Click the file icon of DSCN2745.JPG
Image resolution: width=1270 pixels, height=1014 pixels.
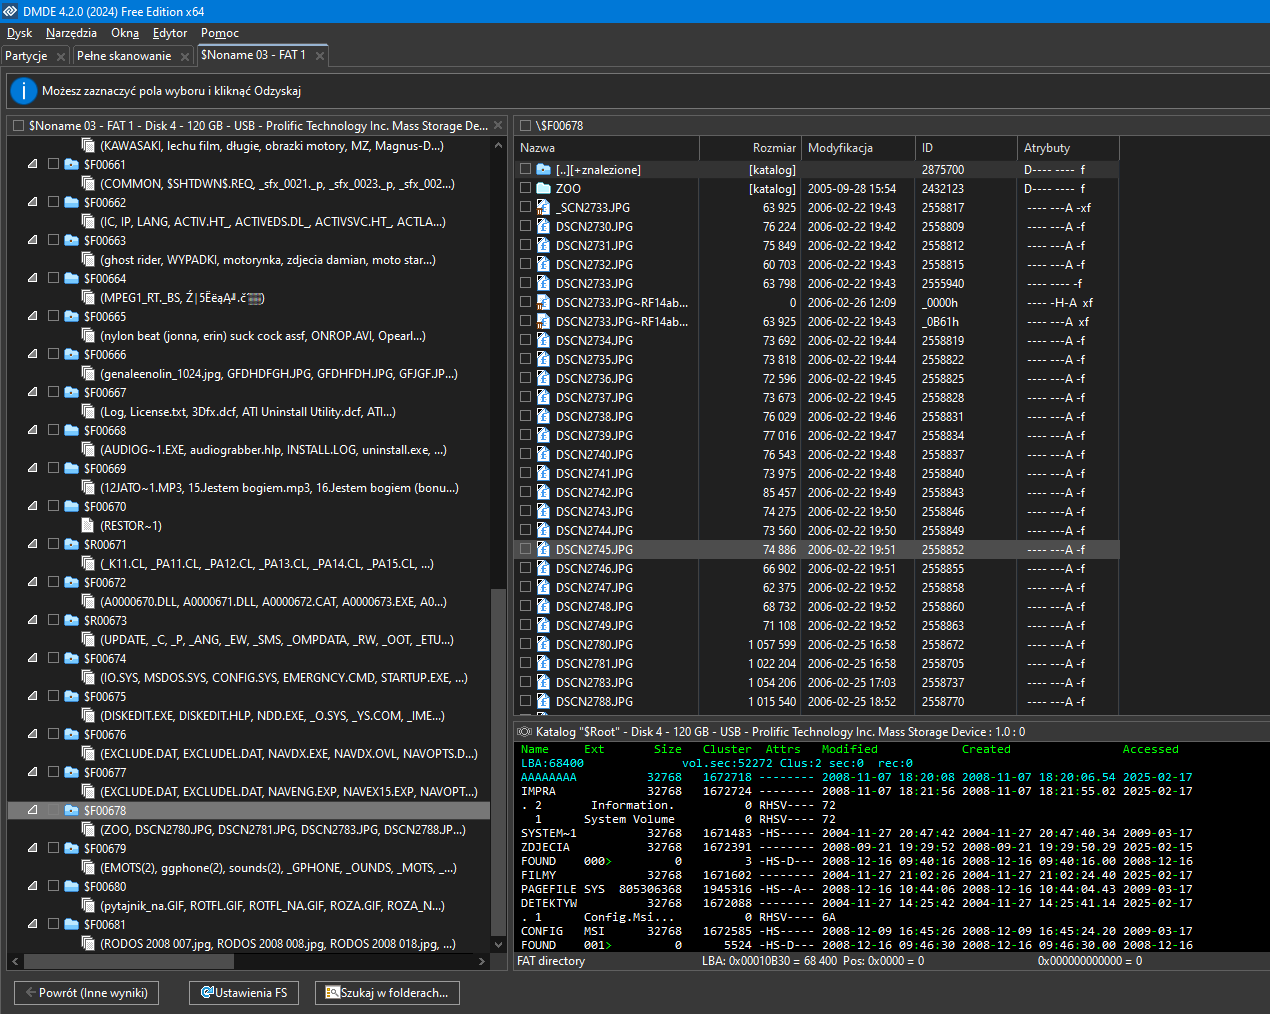point(543,549)
